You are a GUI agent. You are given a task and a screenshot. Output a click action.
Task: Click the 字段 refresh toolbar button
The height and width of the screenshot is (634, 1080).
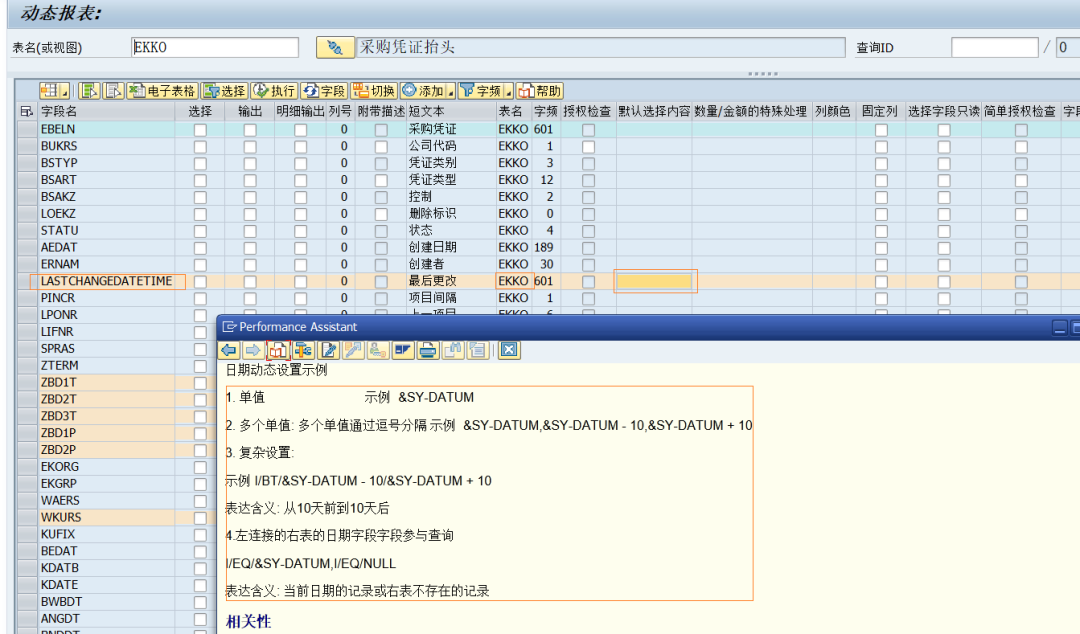click(x=324, y=91)
